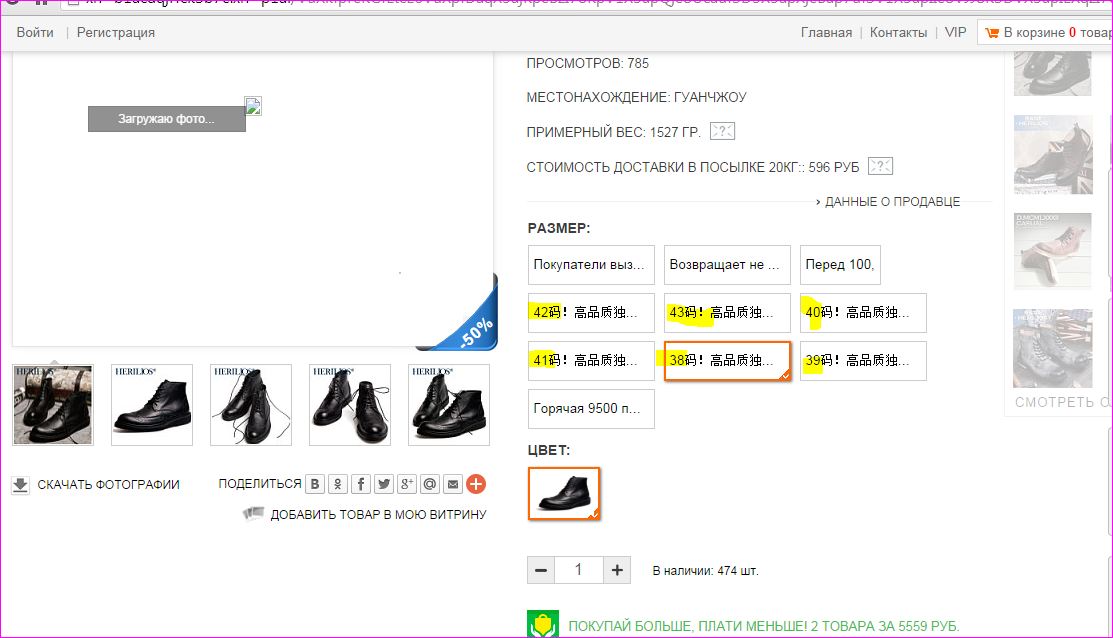Select size 40码 option

(863, 313)
